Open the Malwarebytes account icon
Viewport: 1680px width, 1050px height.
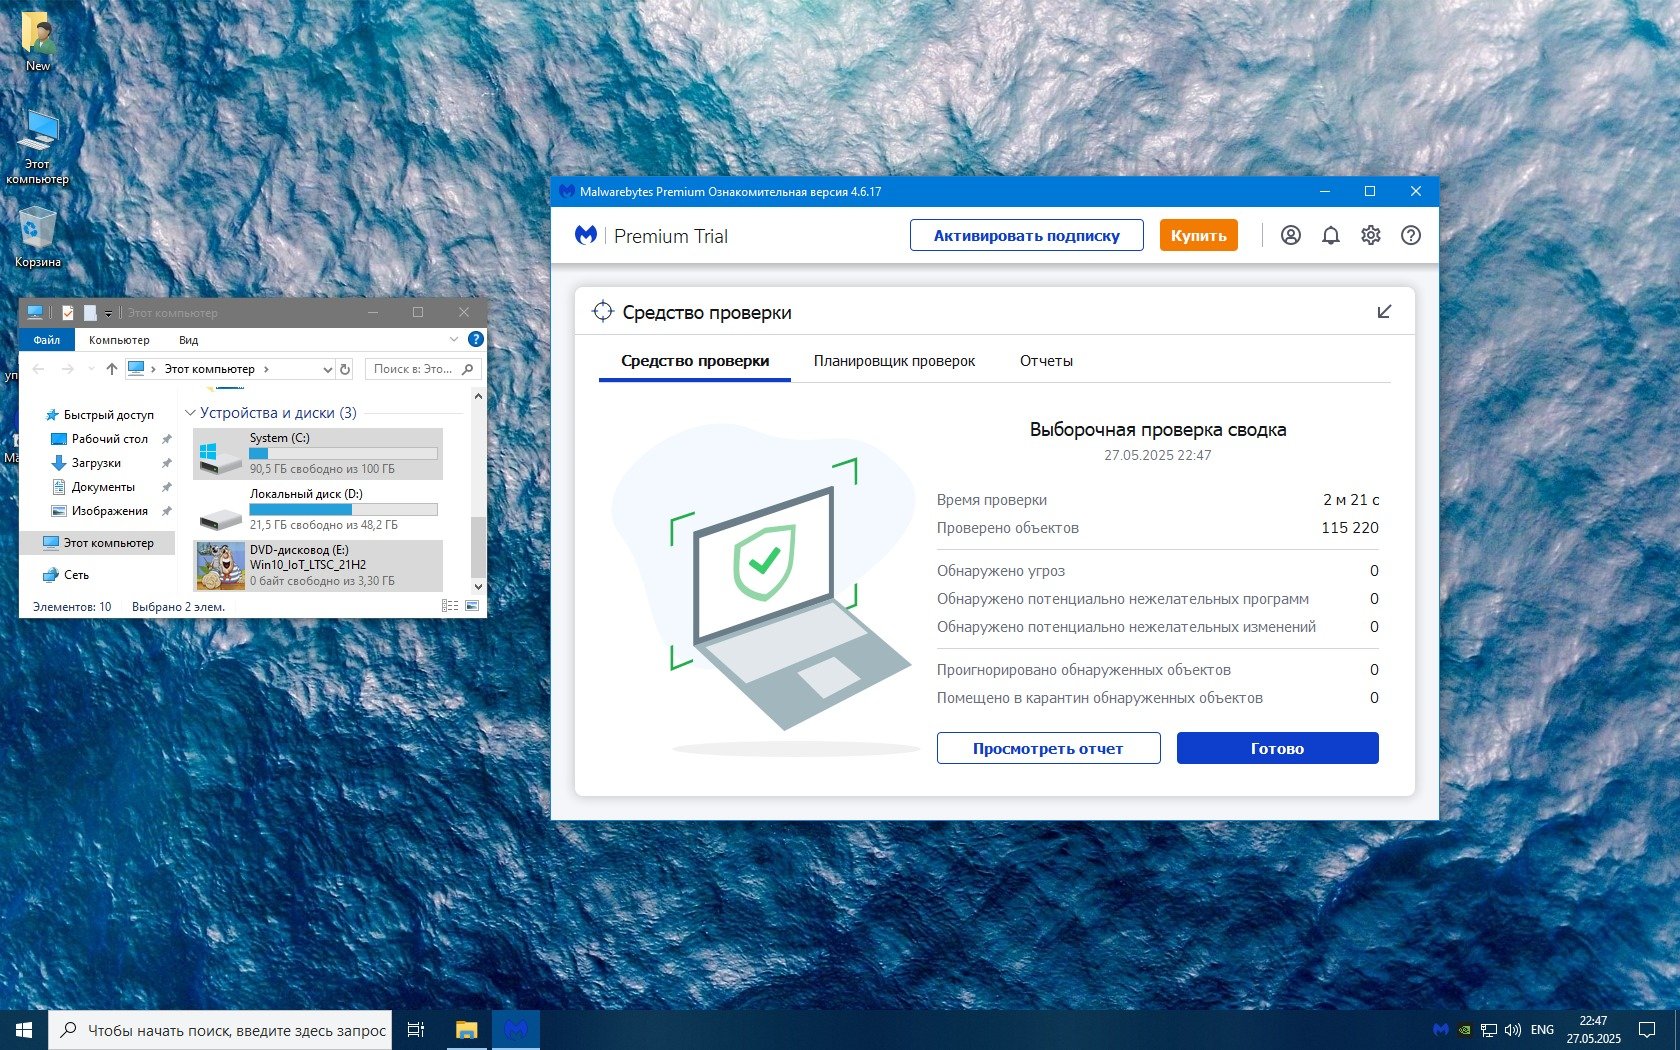pyautogui.click(x=1290, y=236)
